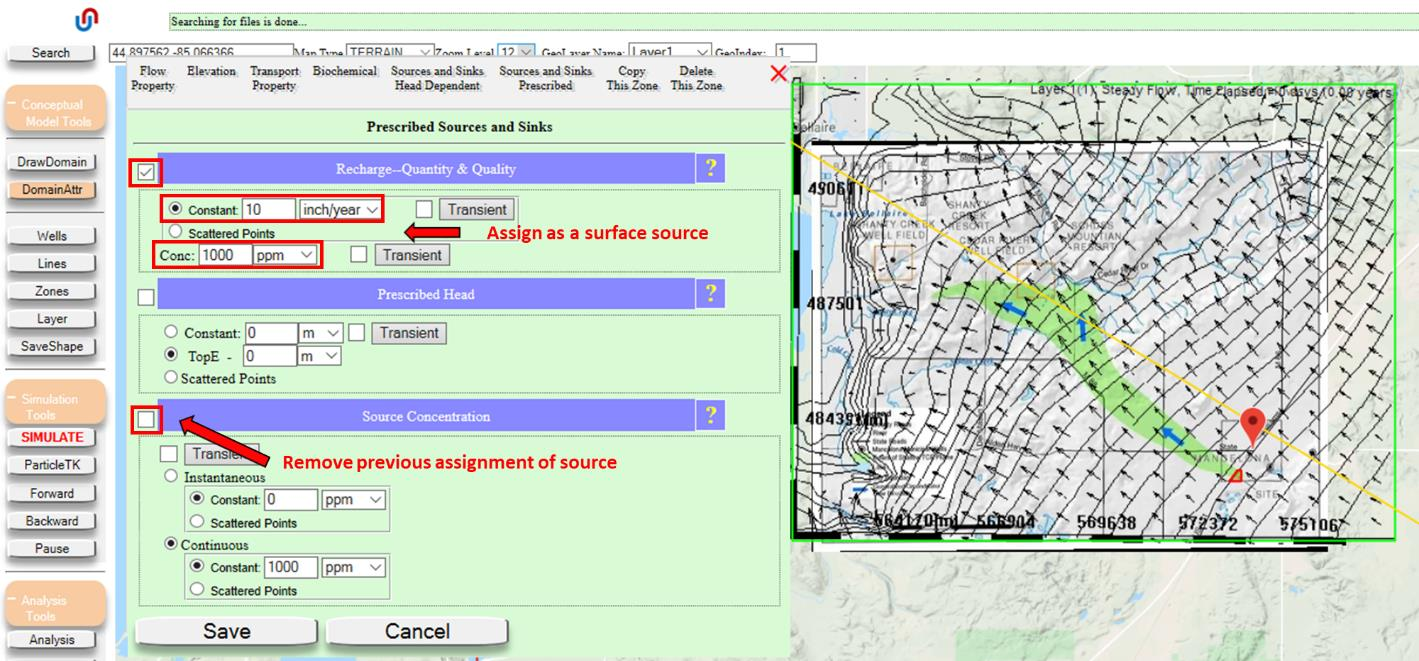Run Forward particle tracking
The height and width of the screenshot is (661, 1419).
[x=52, y=493]
